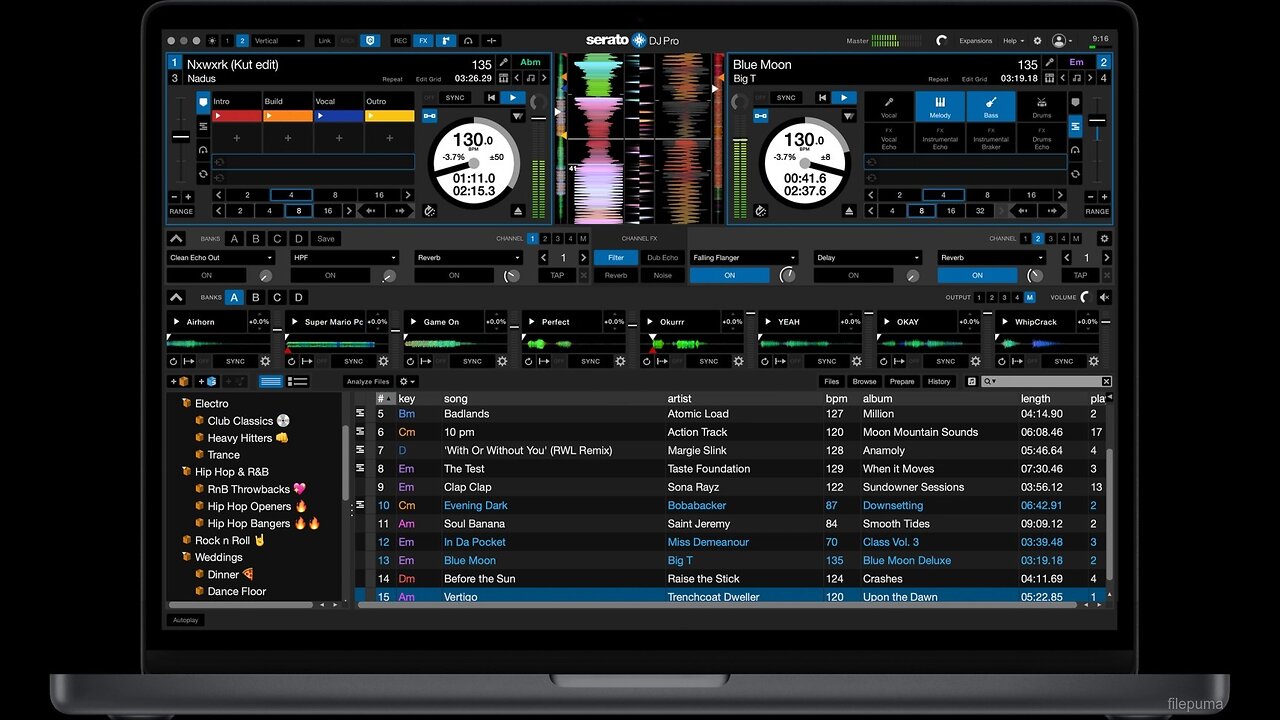The image size is (1280, 720).
Task: Click the right FX unit settings gear
Action: [1104, 239]
